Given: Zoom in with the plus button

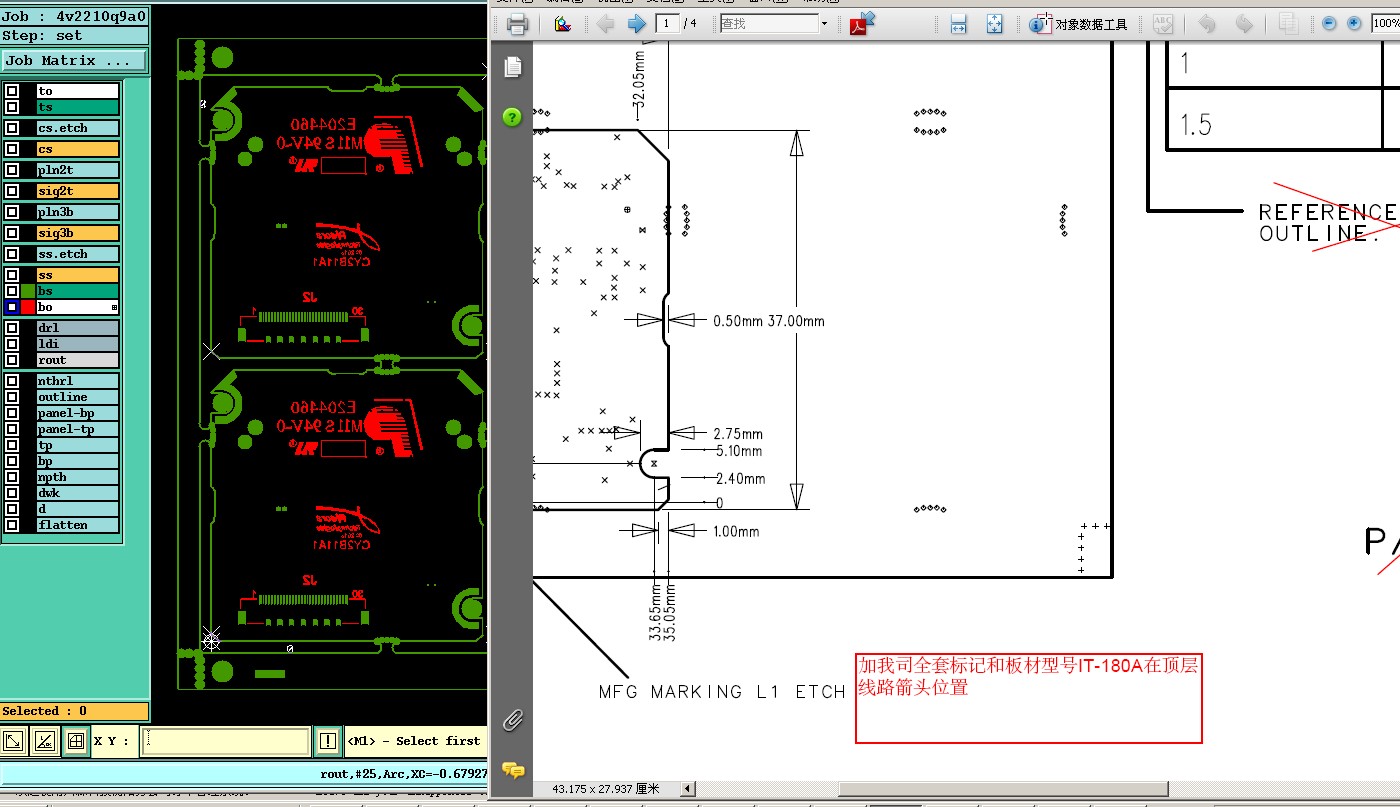Looking at the screenshot, I should [x=1355, y=24].
